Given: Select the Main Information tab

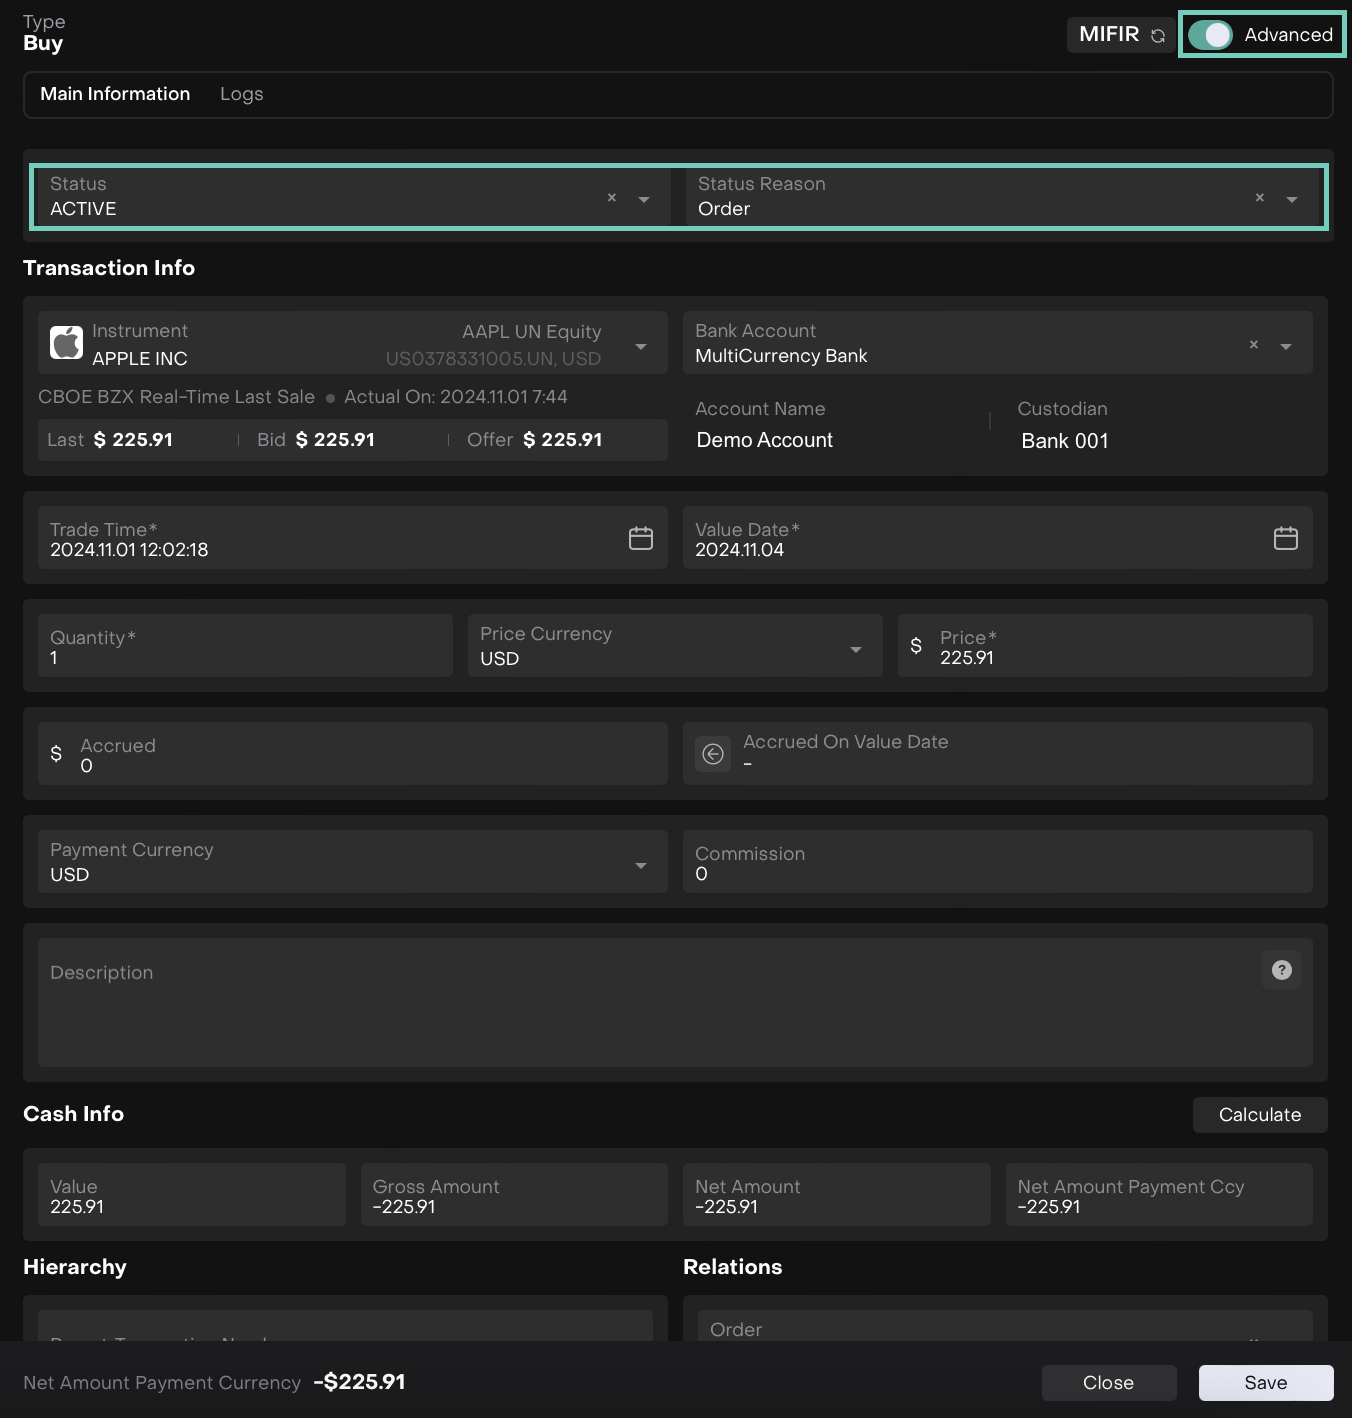Looking at the screenshot, I should [x=115, y=94].
